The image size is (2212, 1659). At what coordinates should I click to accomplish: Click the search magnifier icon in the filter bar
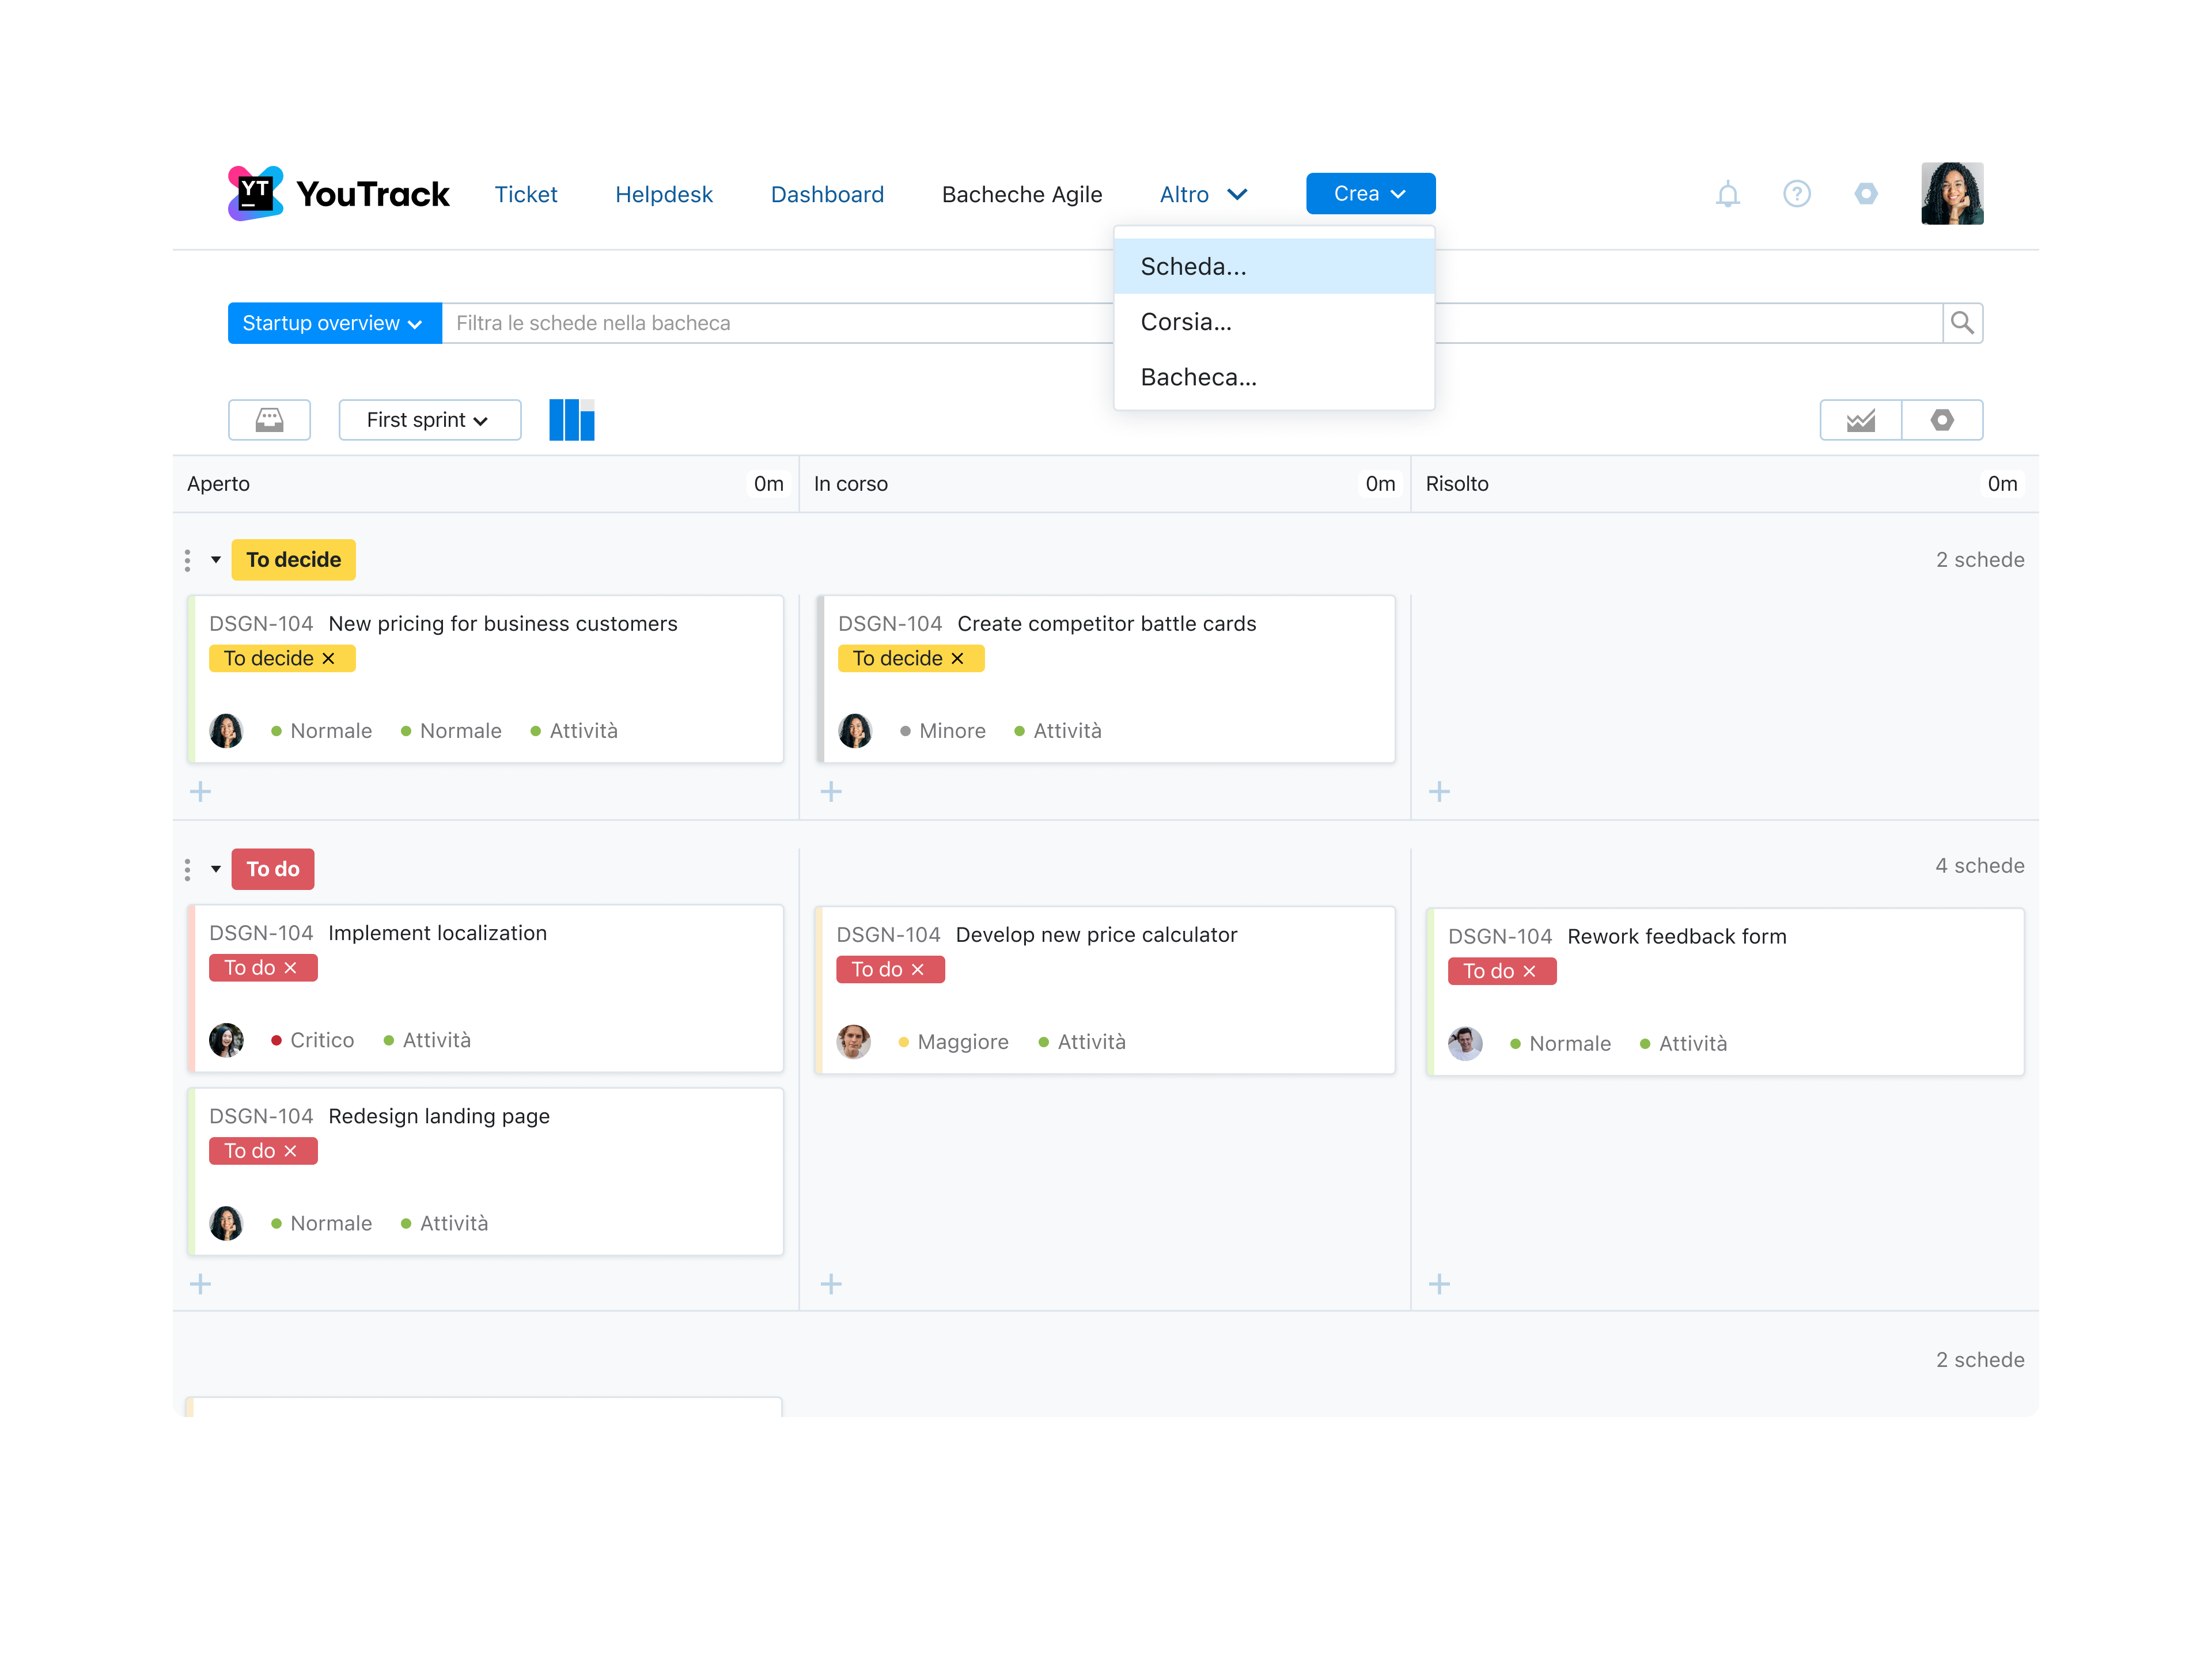1963,322
